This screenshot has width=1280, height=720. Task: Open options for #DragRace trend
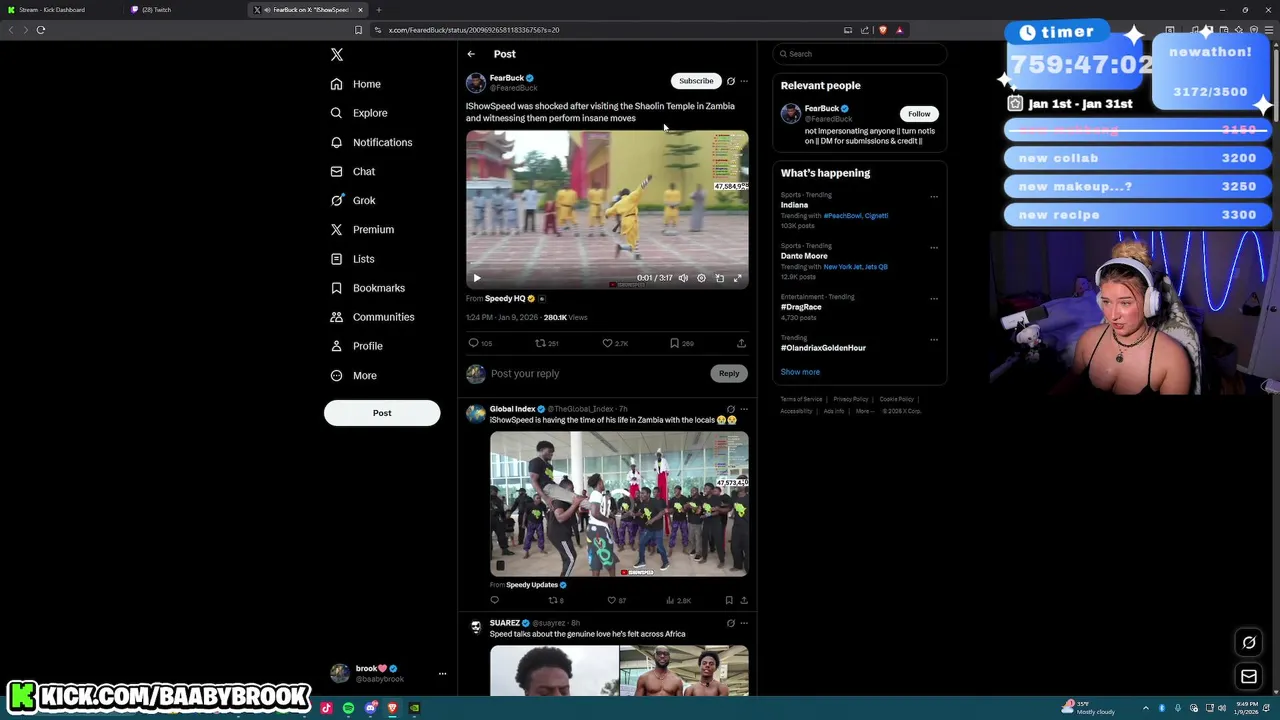click(934, 298)
